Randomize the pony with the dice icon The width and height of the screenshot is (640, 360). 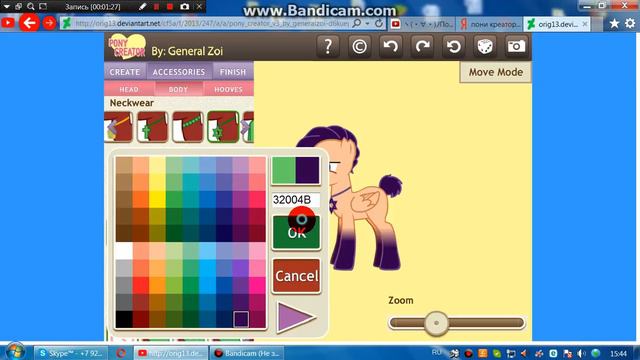pyautogui.click(x=485, y=47)
